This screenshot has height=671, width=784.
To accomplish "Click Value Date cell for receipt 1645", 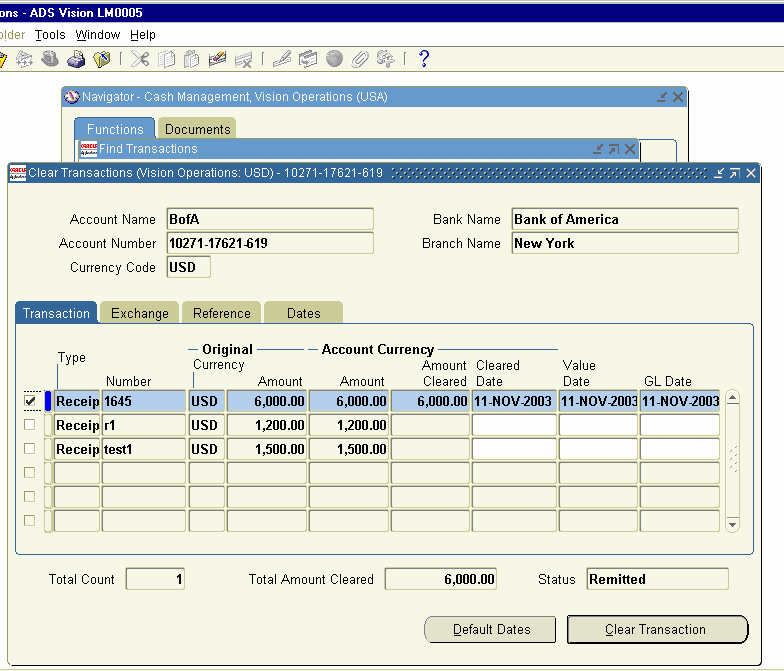I will 598,401.
